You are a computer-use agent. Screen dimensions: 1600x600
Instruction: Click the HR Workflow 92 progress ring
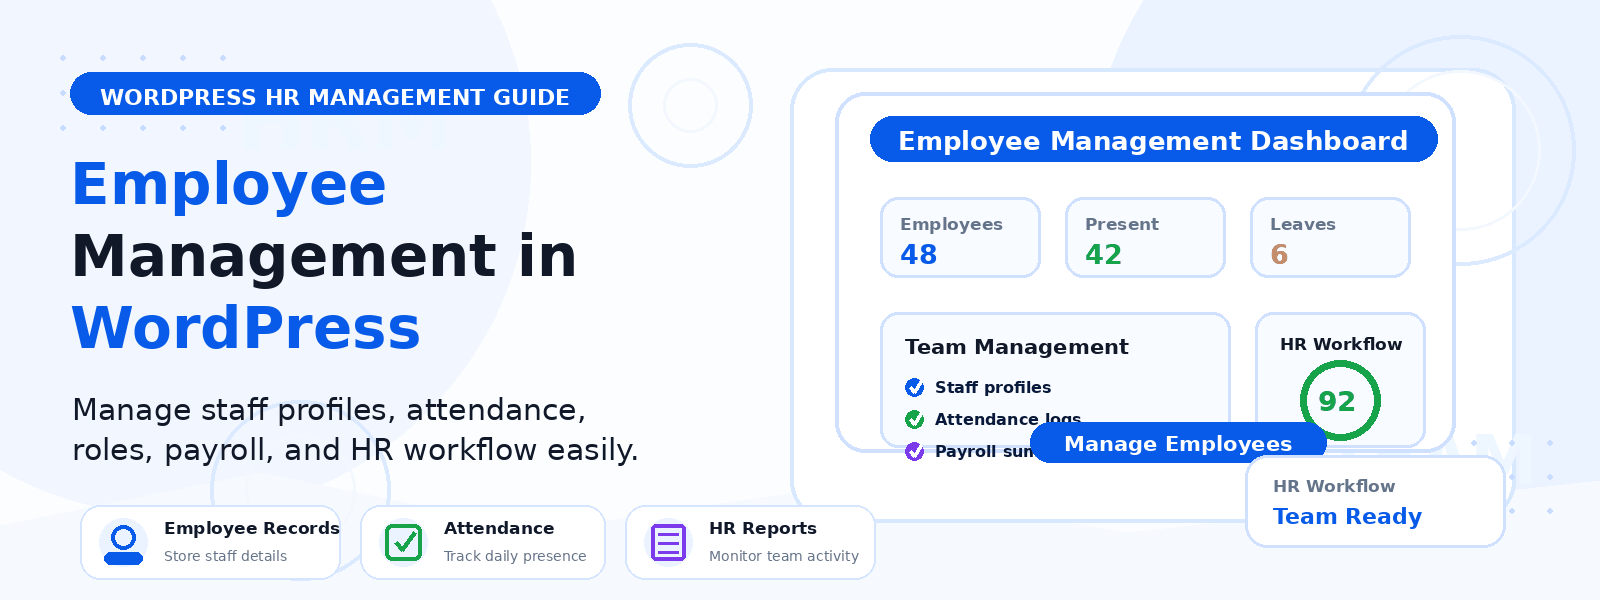click(1340, 401)
